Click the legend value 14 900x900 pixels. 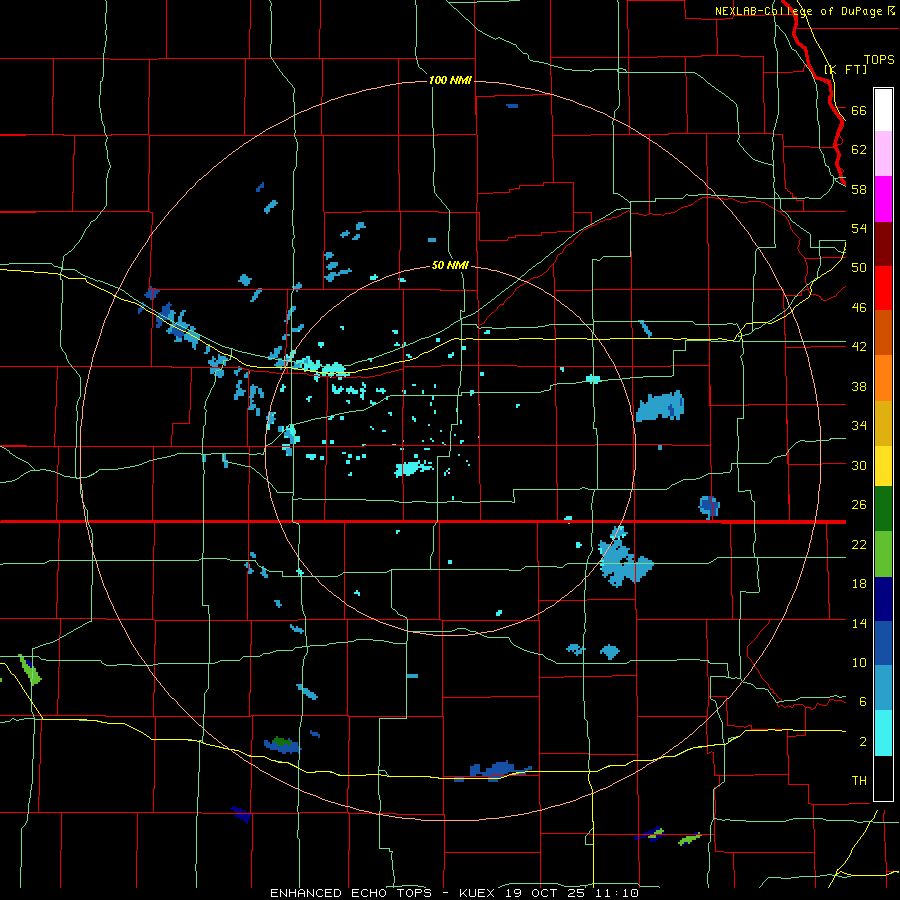coord(859,623)
